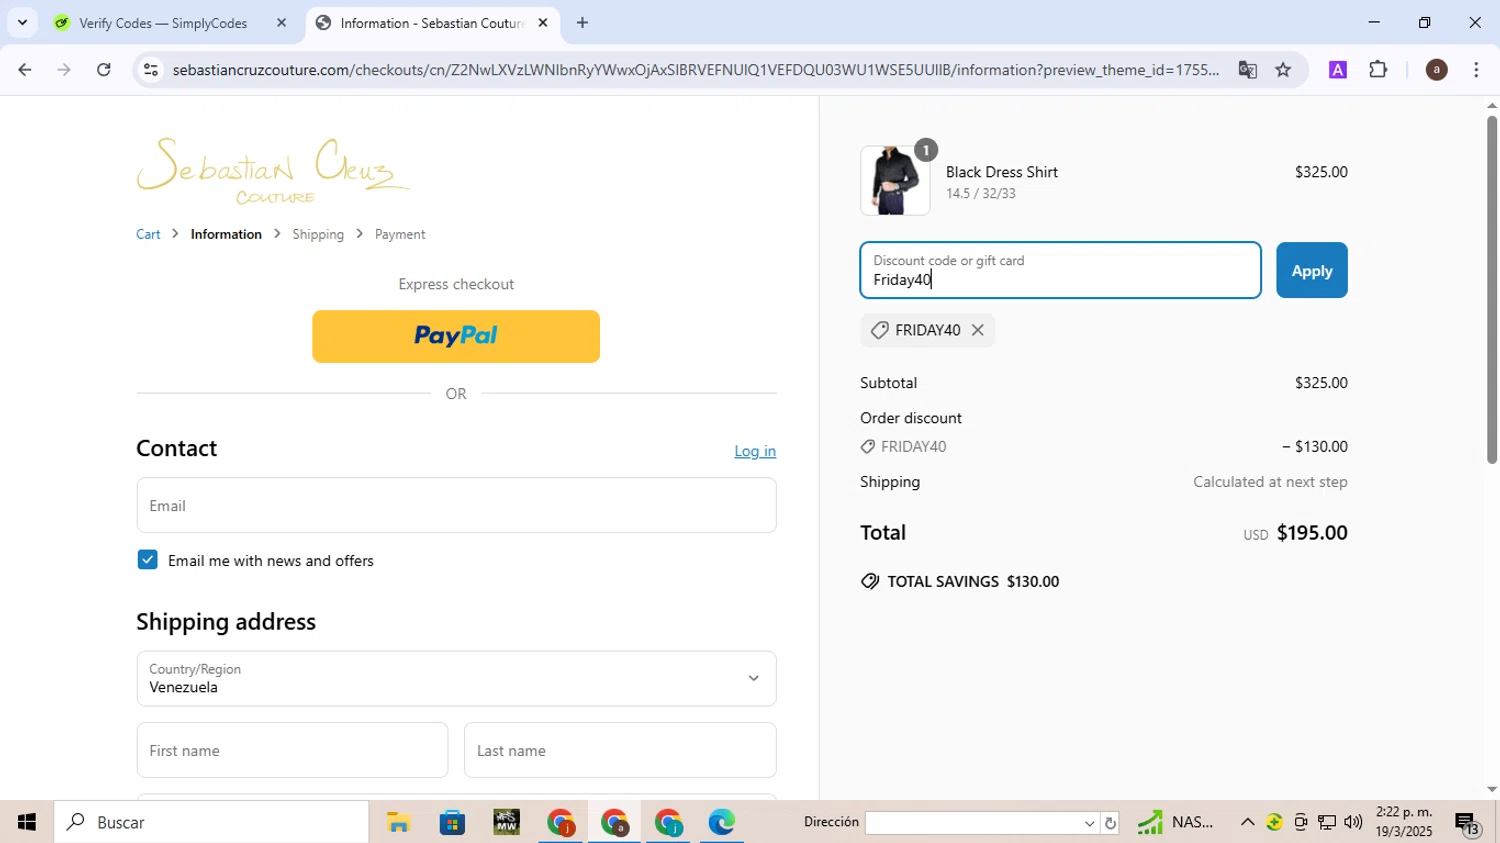Open the MW app on the taskbar

(506, 822)
